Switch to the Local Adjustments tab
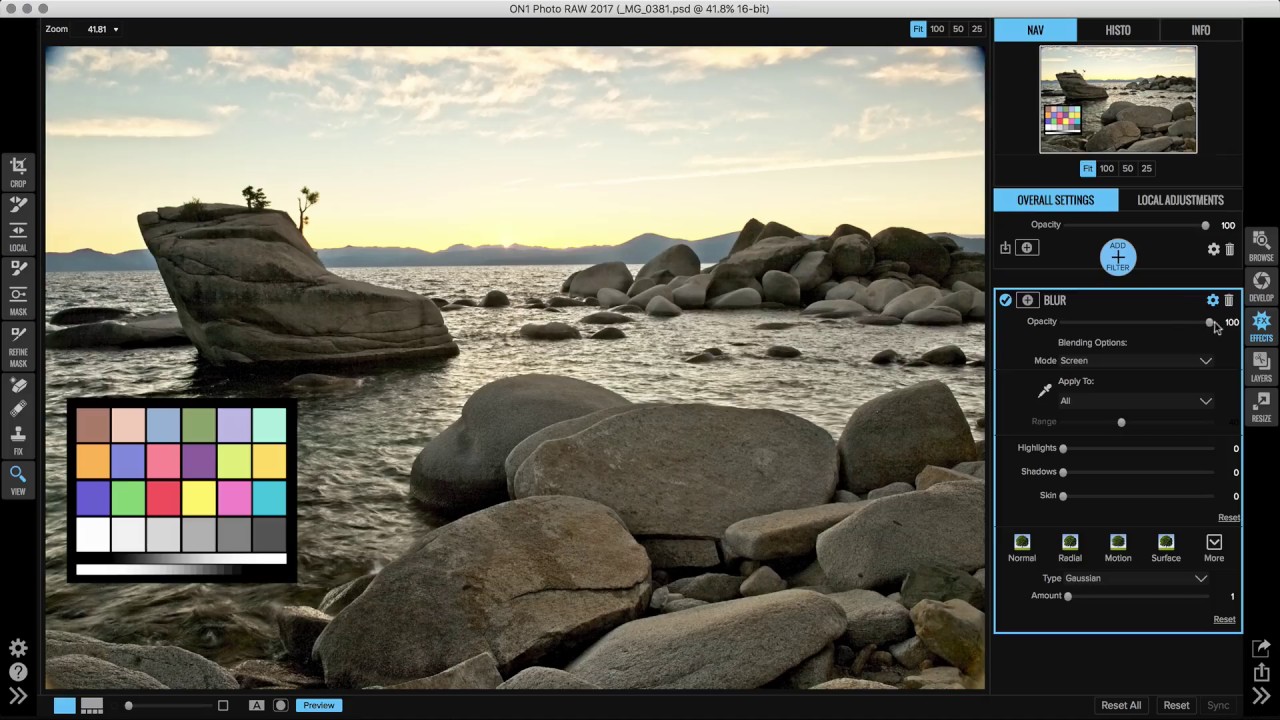The width and height of the screenshot is (1280, 720). click(x=1180, y=200)
